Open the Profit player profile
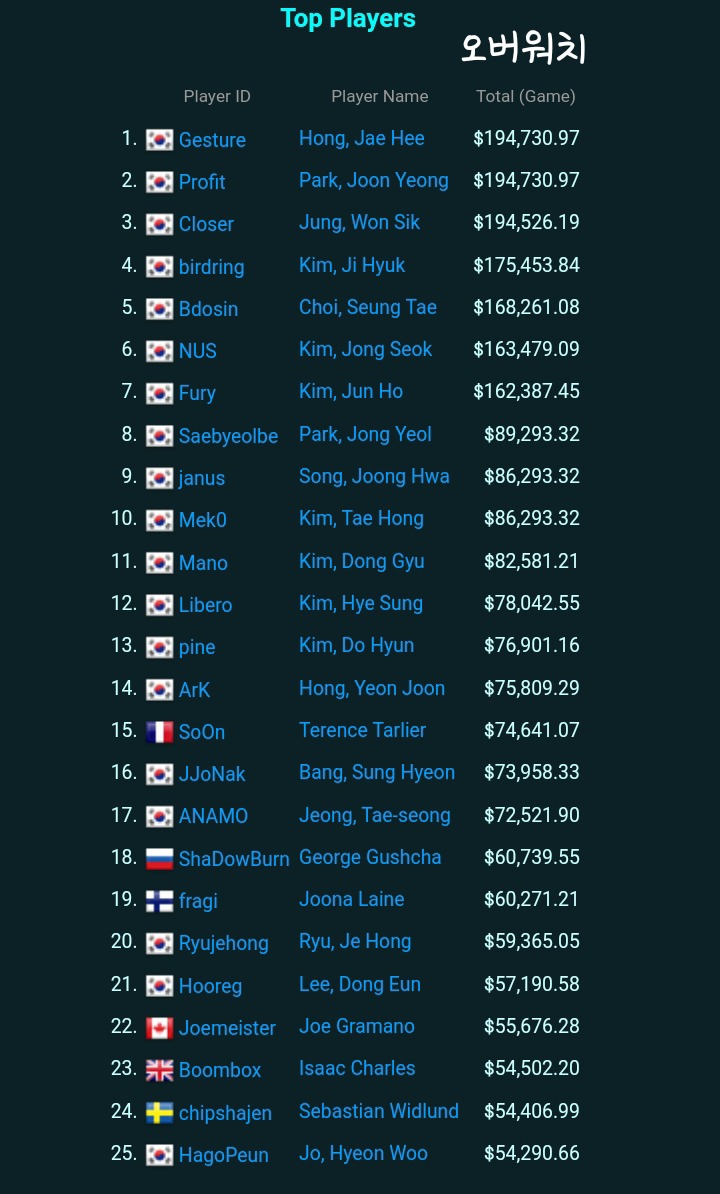Screen dimensions: 720x1194 point(202,182)
